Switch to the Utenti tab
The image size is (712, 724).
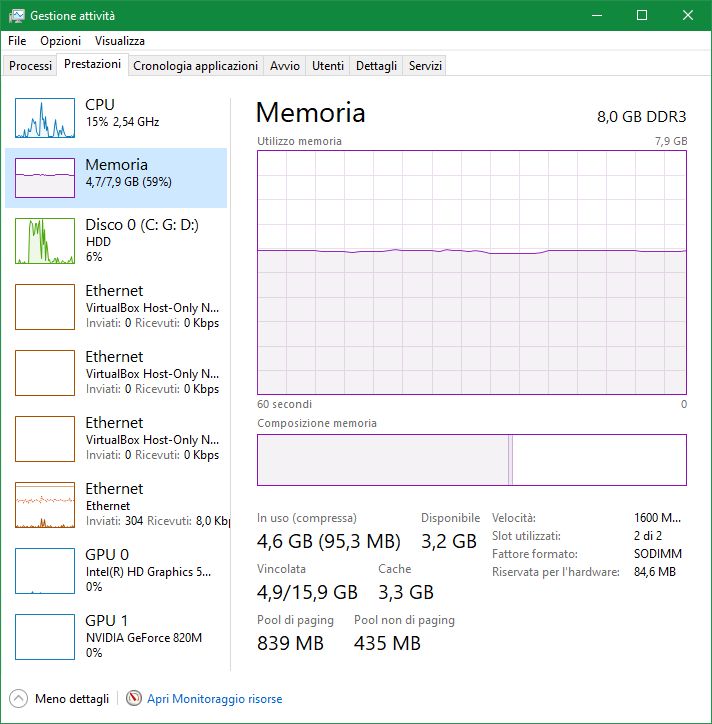point(328,66)
